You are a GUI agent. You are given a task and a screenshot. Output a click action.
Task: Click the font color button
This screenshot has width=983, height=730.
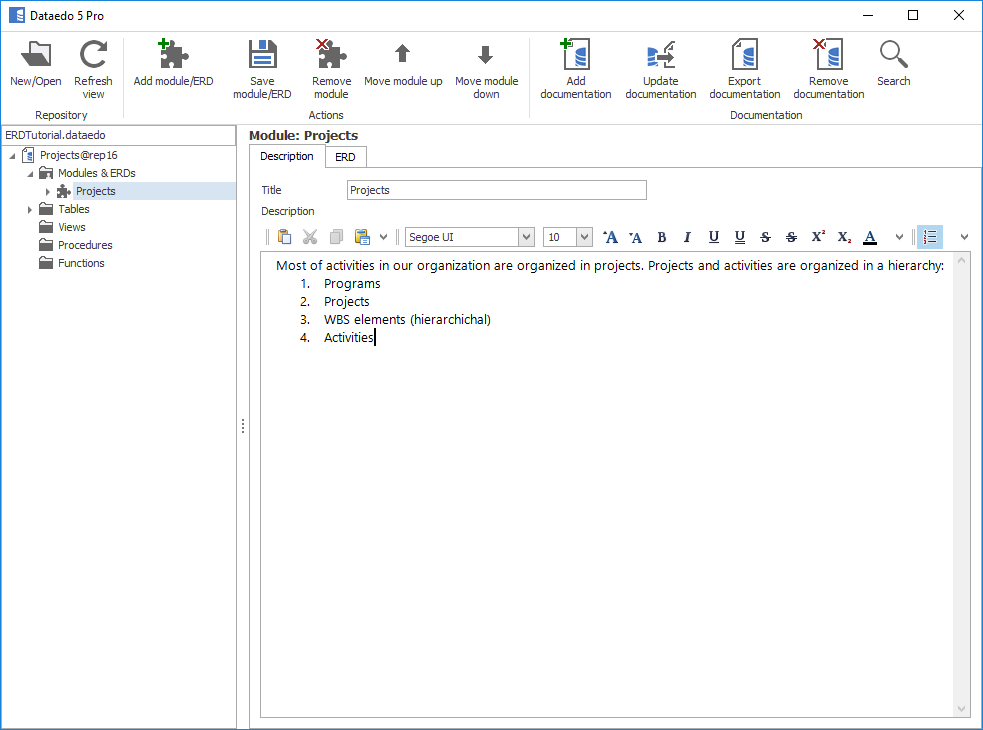870,237
